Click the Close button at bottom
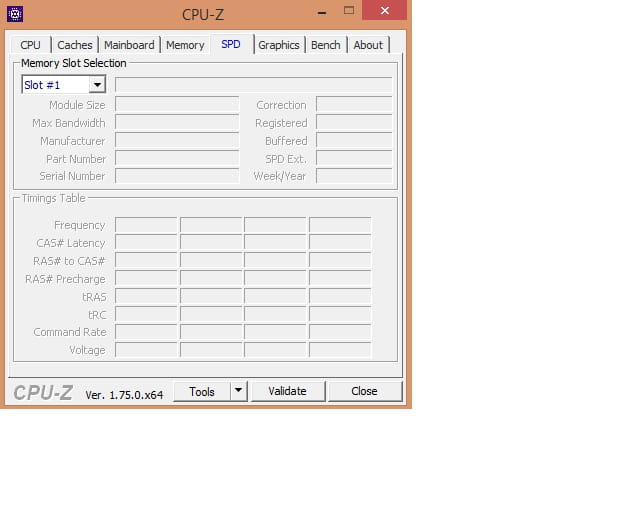The image size is (640, 505). 364,392
